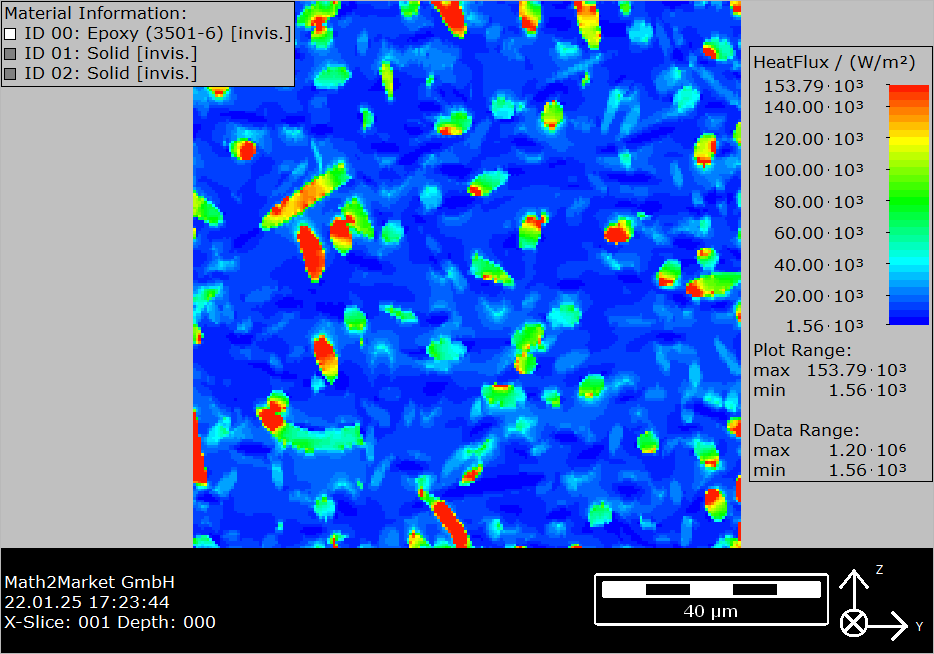Click the 60.00·10³ scale label
The image size is (934, 654).
coord(818,233)
